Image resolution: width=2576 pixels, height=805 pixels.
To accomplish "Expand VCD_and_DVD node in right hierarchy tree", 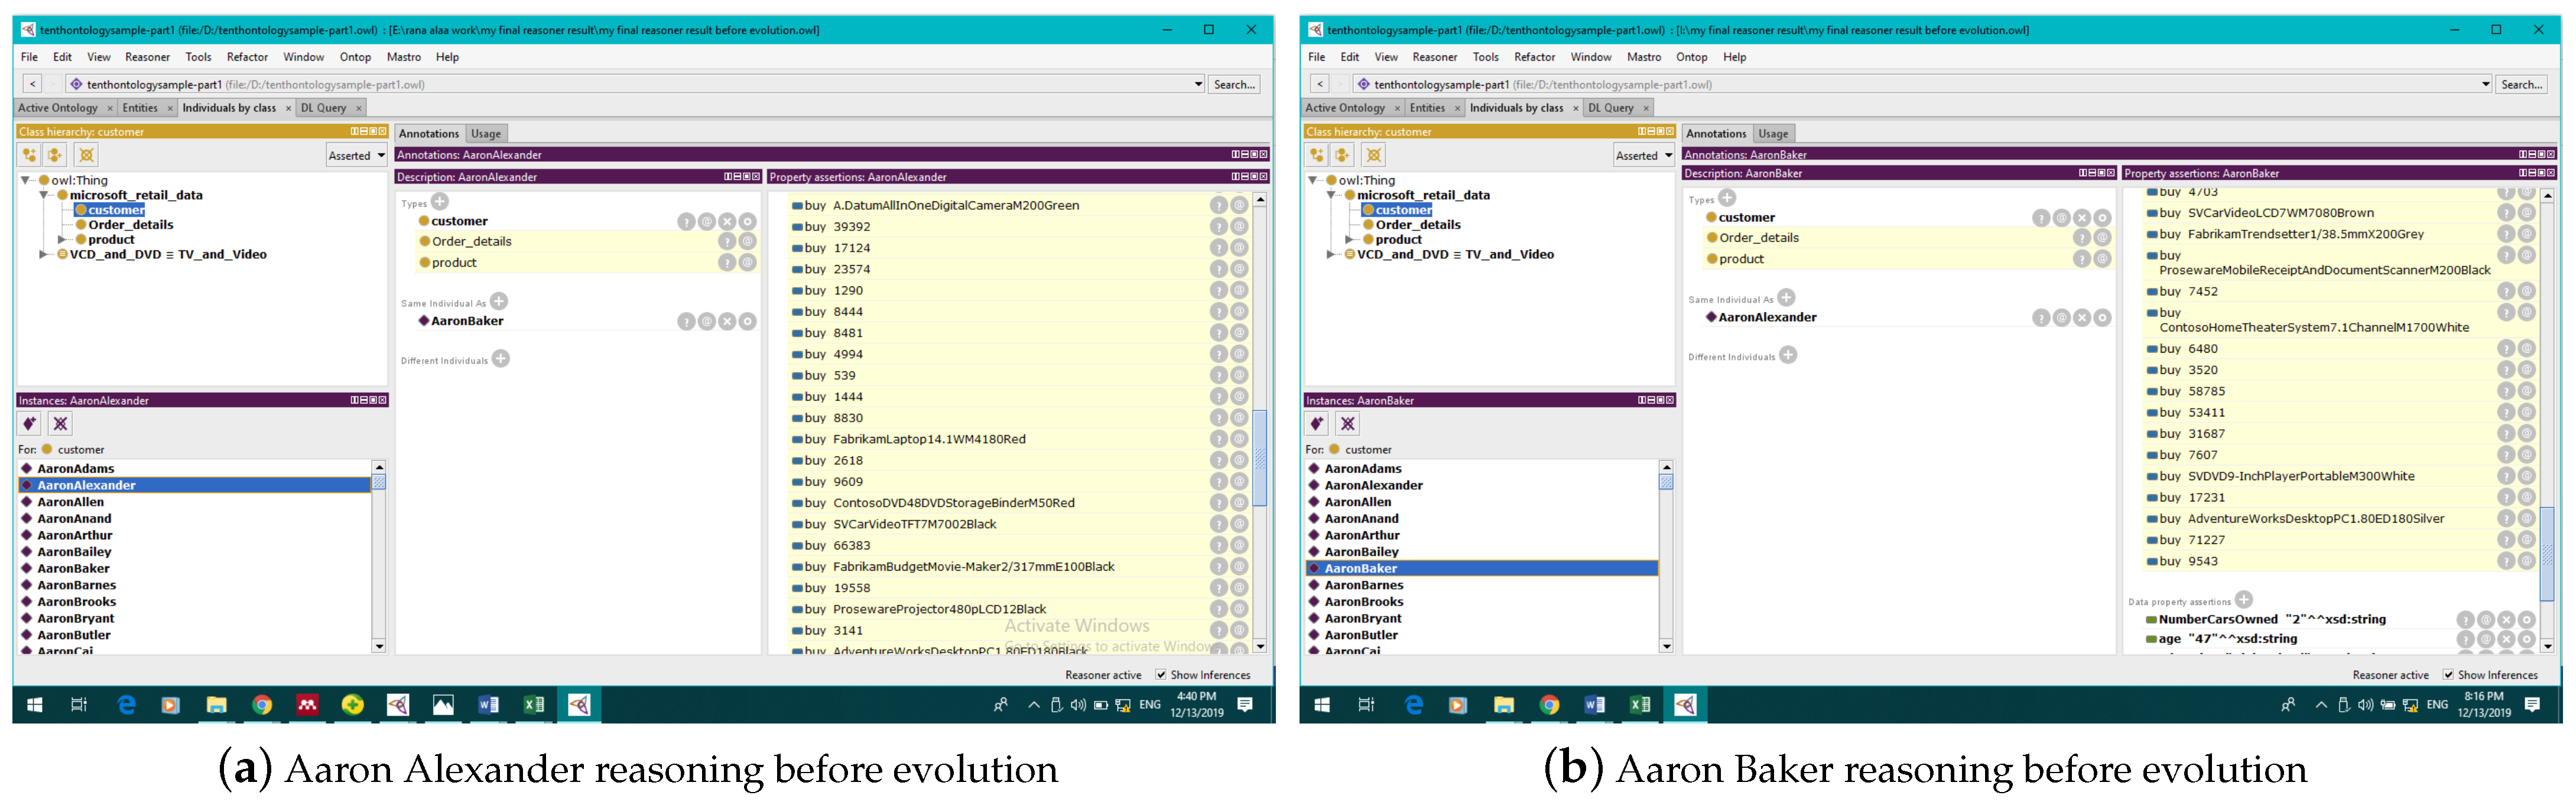I will (1331, 255).
